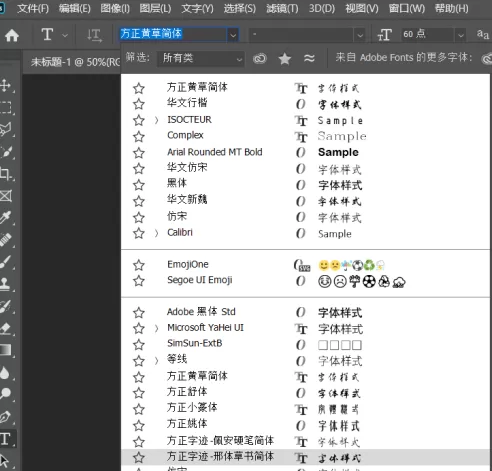Select the Healing Brush tool
The width and height of the screenshot is (492, 471).
coord(6,240)
